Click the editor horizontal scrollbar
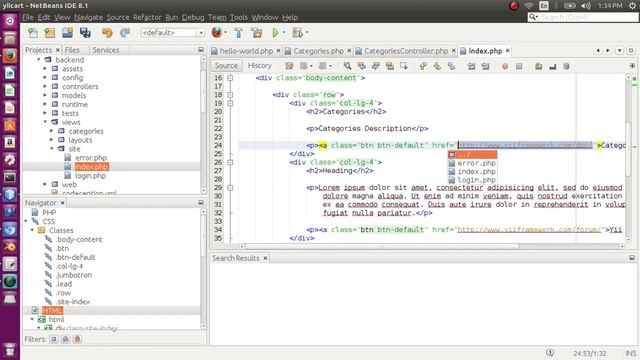The width and height of the screenshot is (640, 360). pos(382,246)
